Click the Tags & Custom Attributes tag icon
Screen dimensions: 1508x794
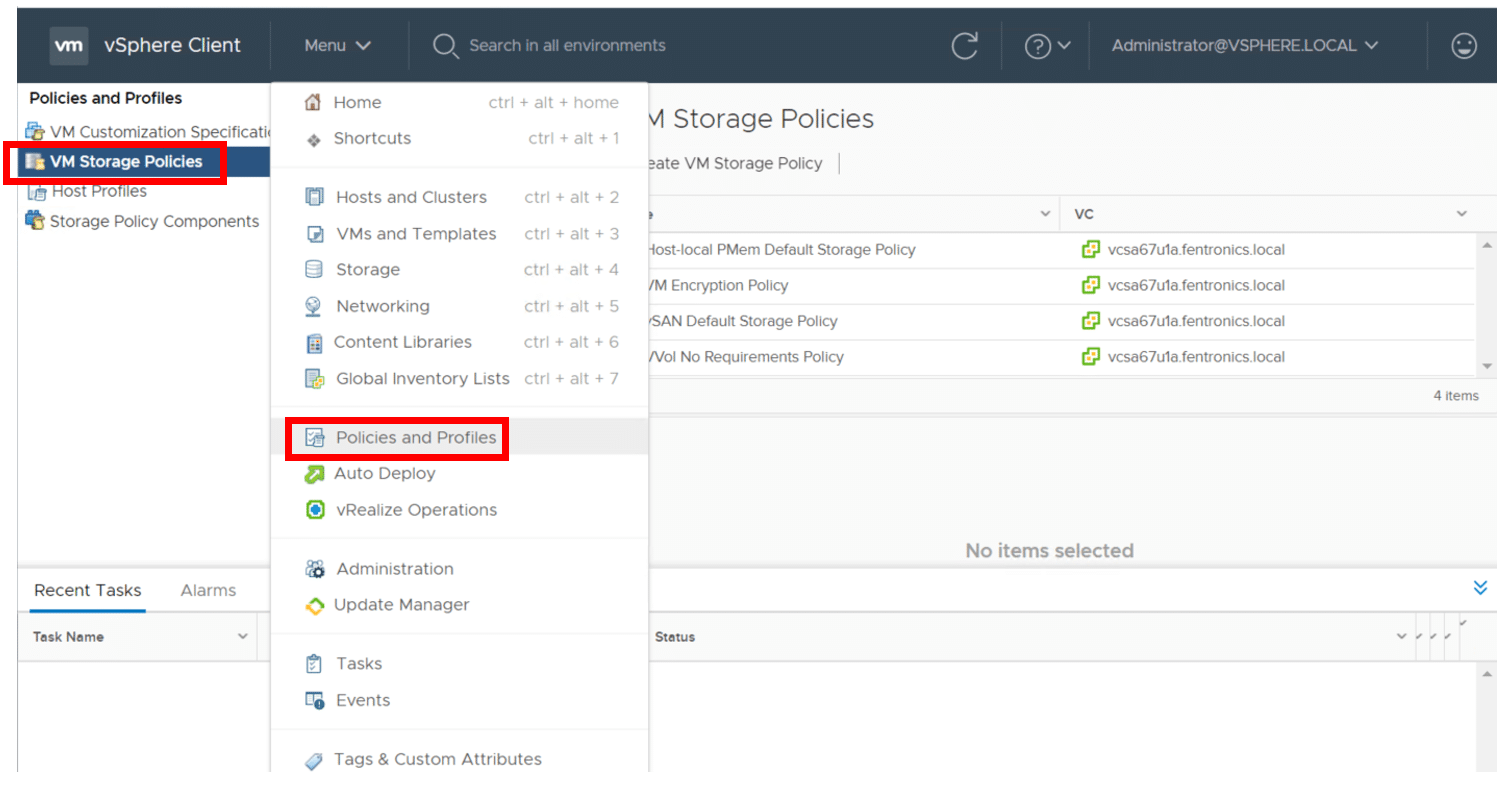point(314,760)
